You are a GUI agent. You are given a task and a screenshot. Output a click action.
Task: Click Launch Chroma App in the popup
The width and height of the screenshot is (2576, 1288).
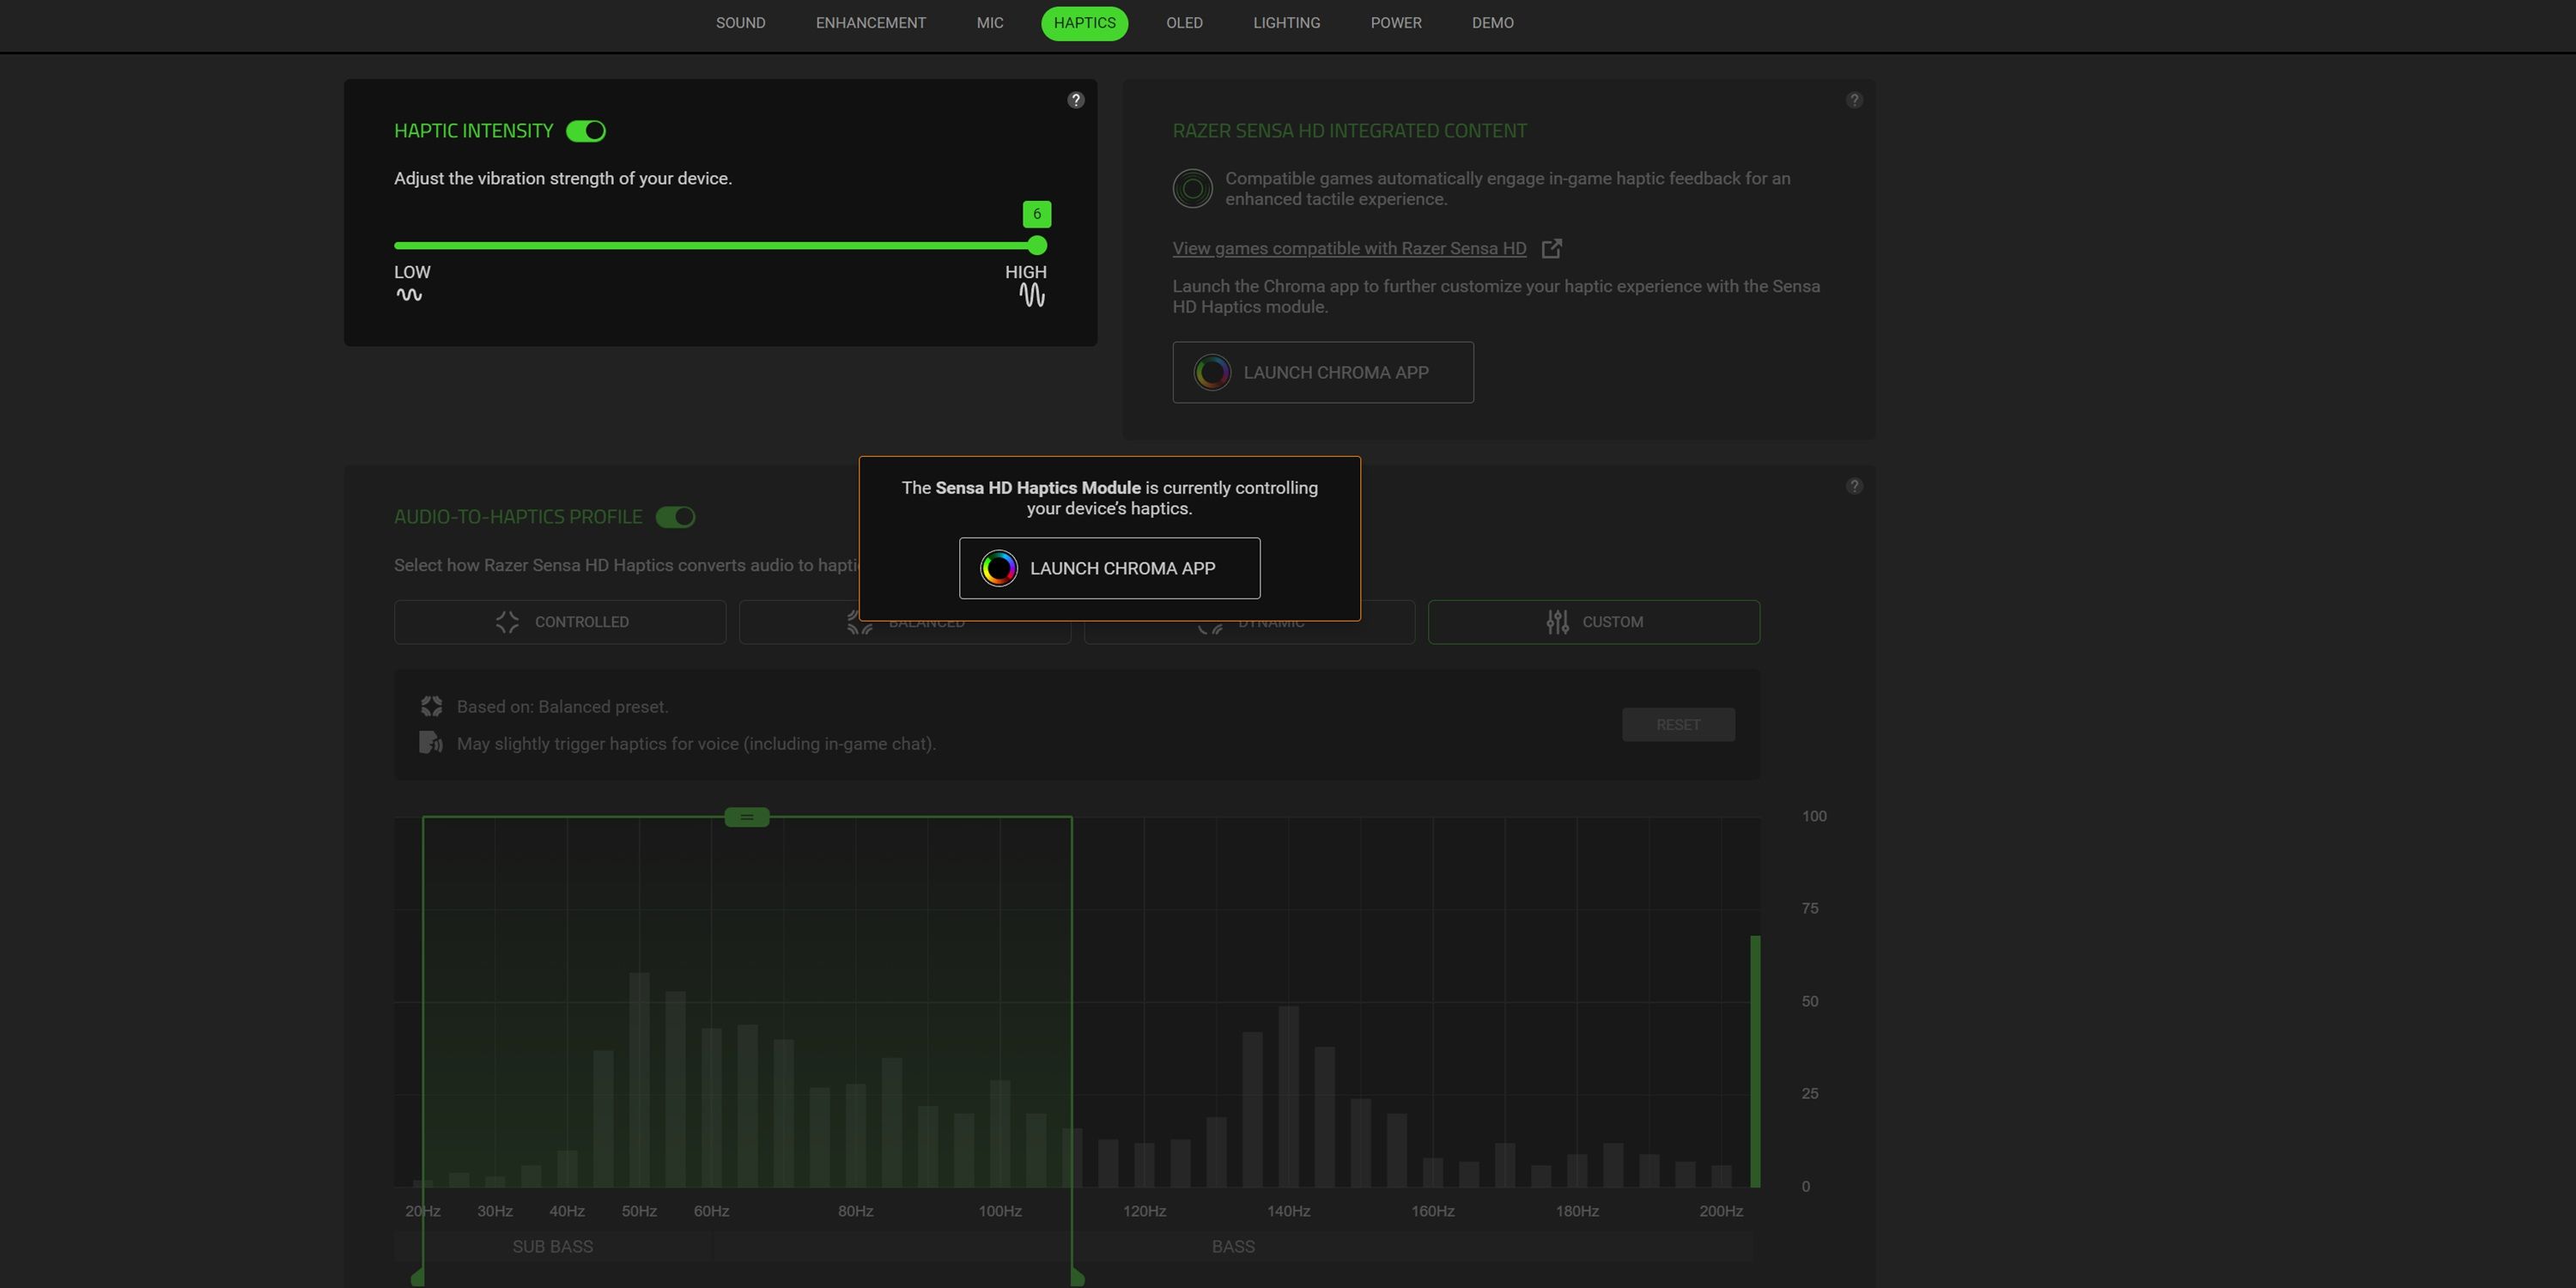click(1109, 568)
